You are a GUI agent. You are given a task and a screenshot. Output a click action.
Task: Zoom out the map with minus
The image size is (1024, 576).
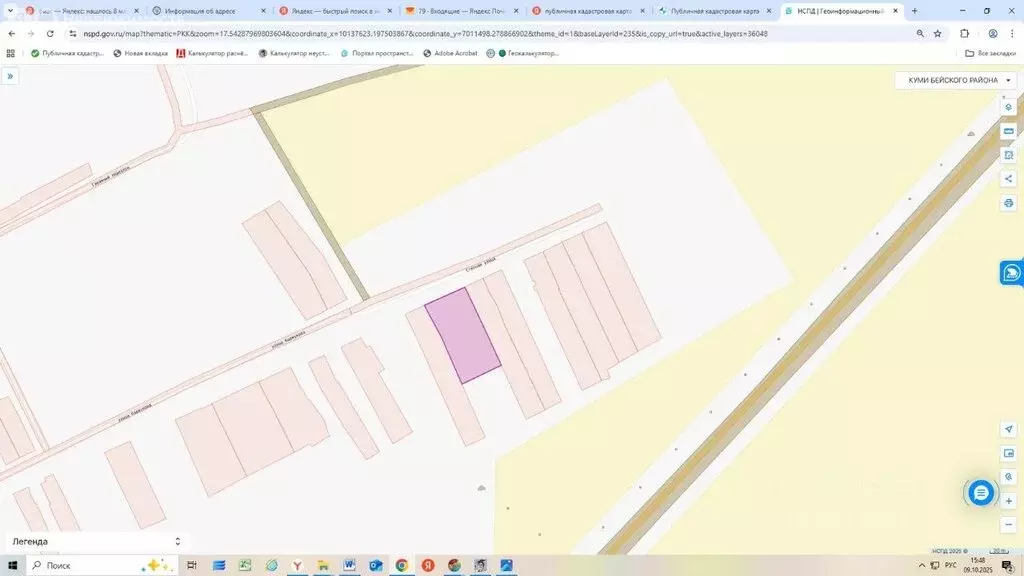pos(1008,525)
